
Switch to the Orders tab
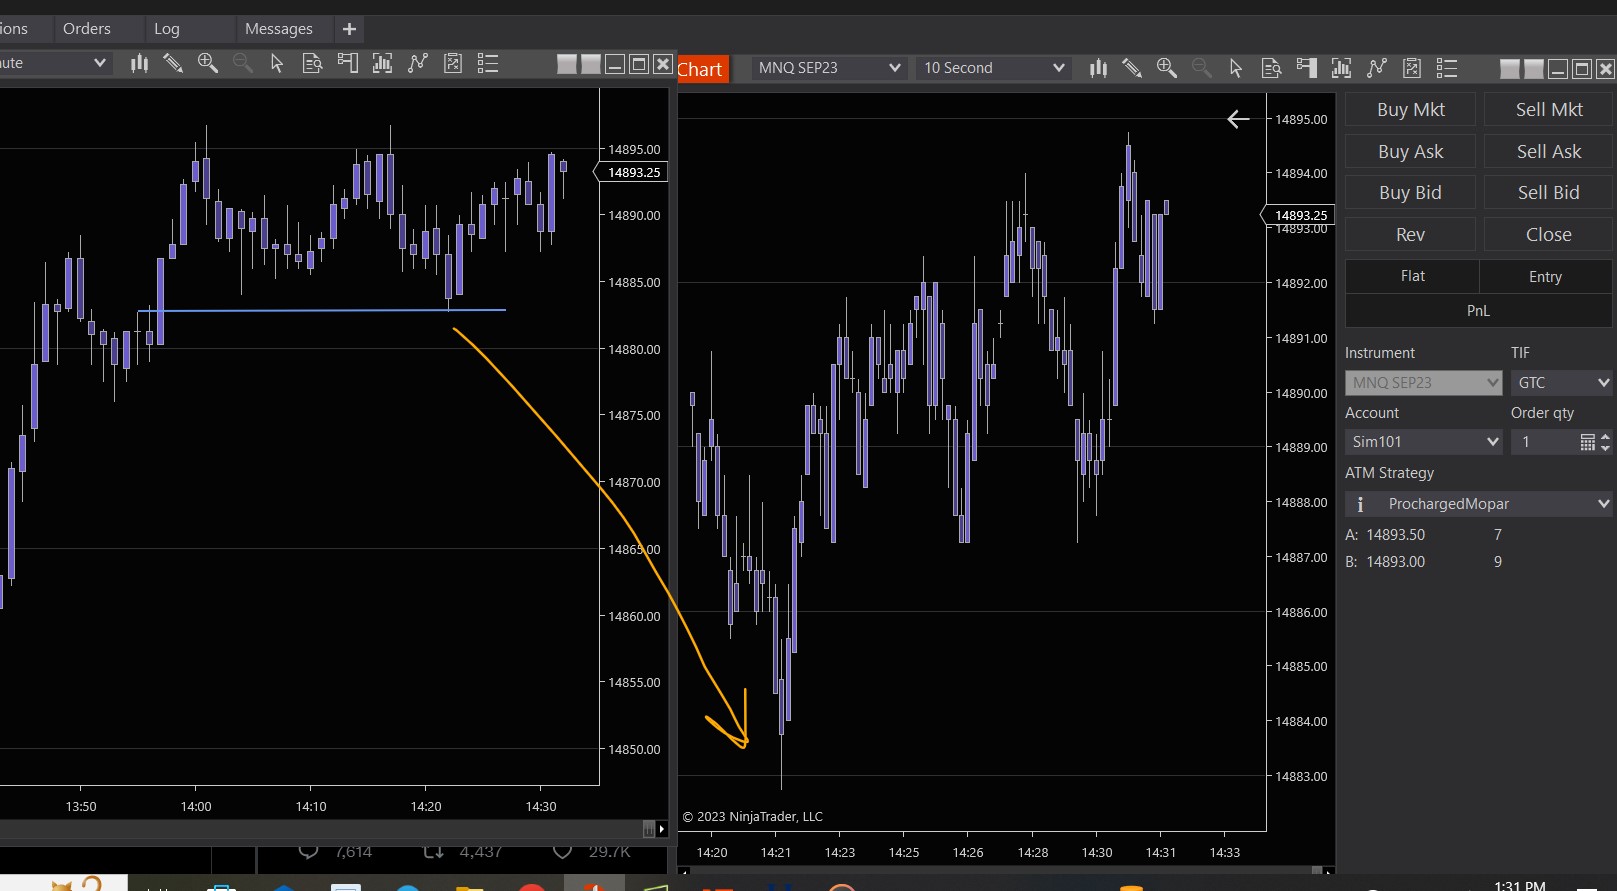[x=87, y=29]
